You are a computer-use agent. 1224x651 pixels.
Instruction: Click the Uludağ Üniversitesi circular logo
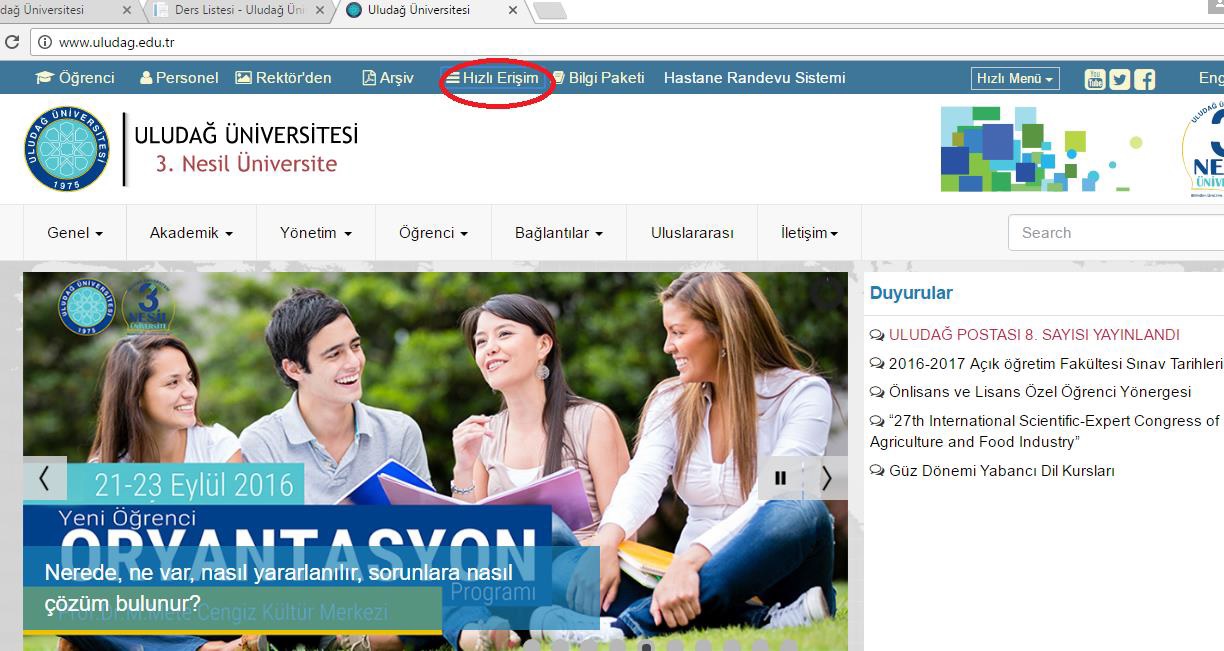click(67, 149)
